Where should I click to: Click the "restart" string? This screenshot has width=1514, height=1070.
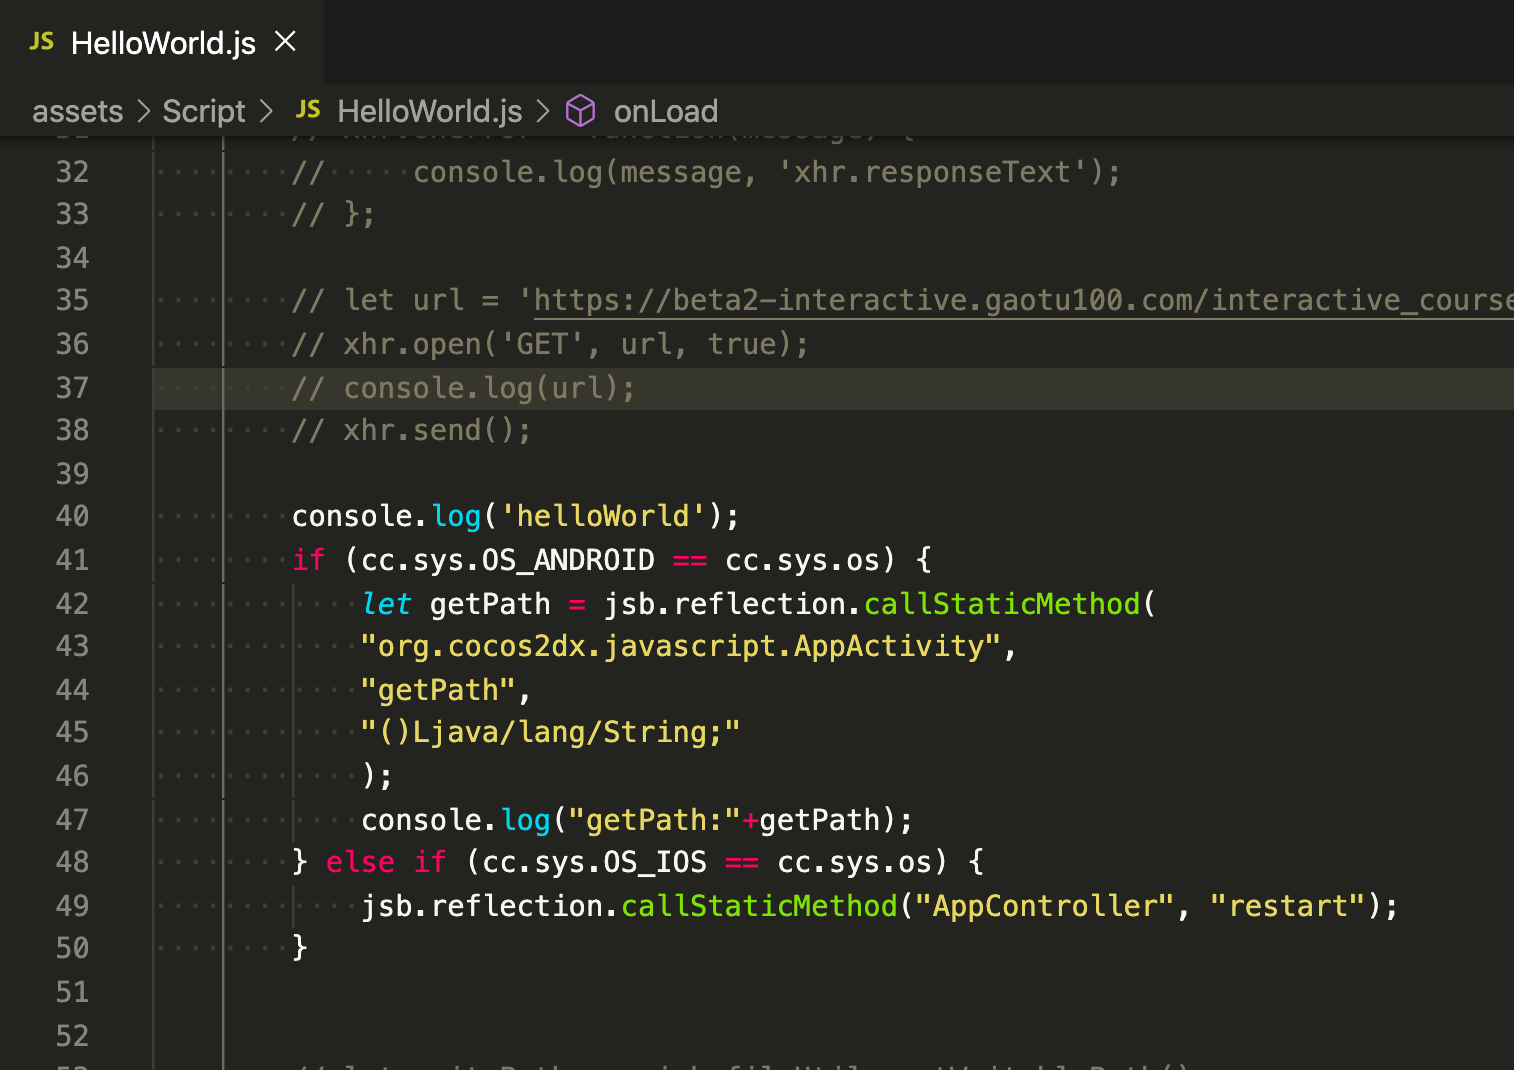click(1288, 906)
